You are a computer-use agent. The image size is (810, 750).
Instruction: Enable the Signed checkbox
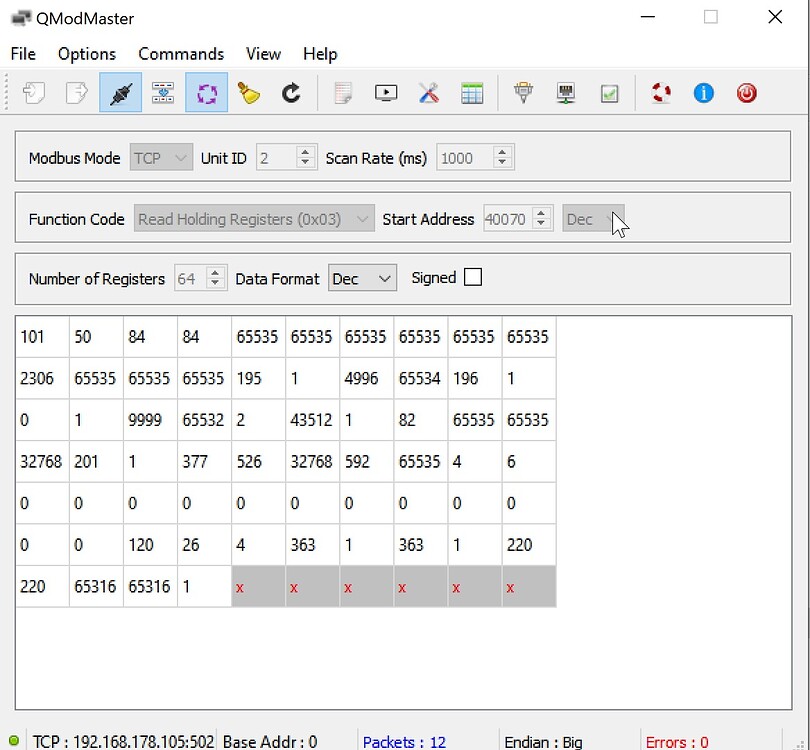(473, 278)
